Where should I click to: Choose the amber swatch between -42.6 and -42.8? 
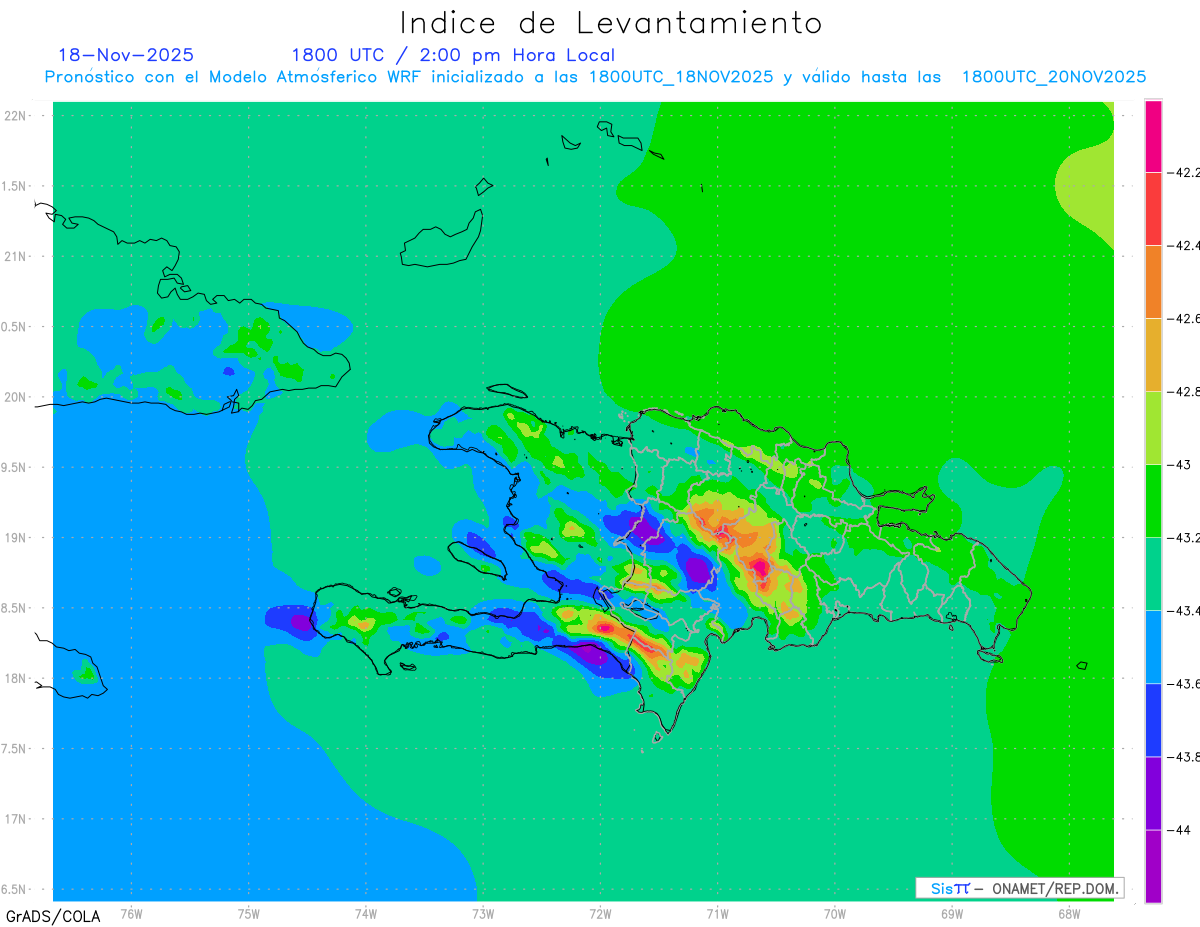[x=1153, y=355]
